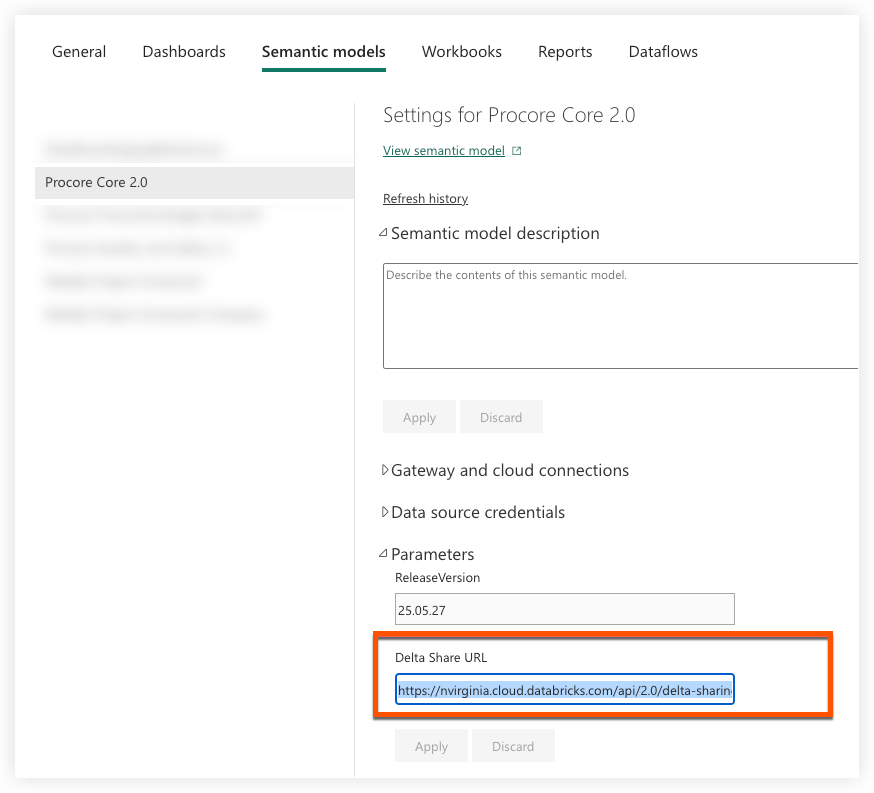Open the Reports tab
This screenshot has width=874, height=793.
565,51
